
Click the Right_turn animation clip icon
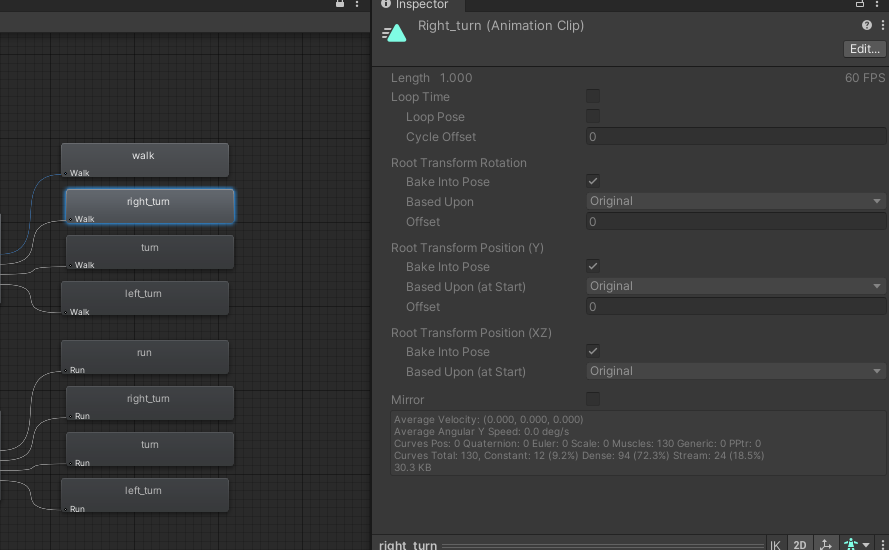point(395,33)
